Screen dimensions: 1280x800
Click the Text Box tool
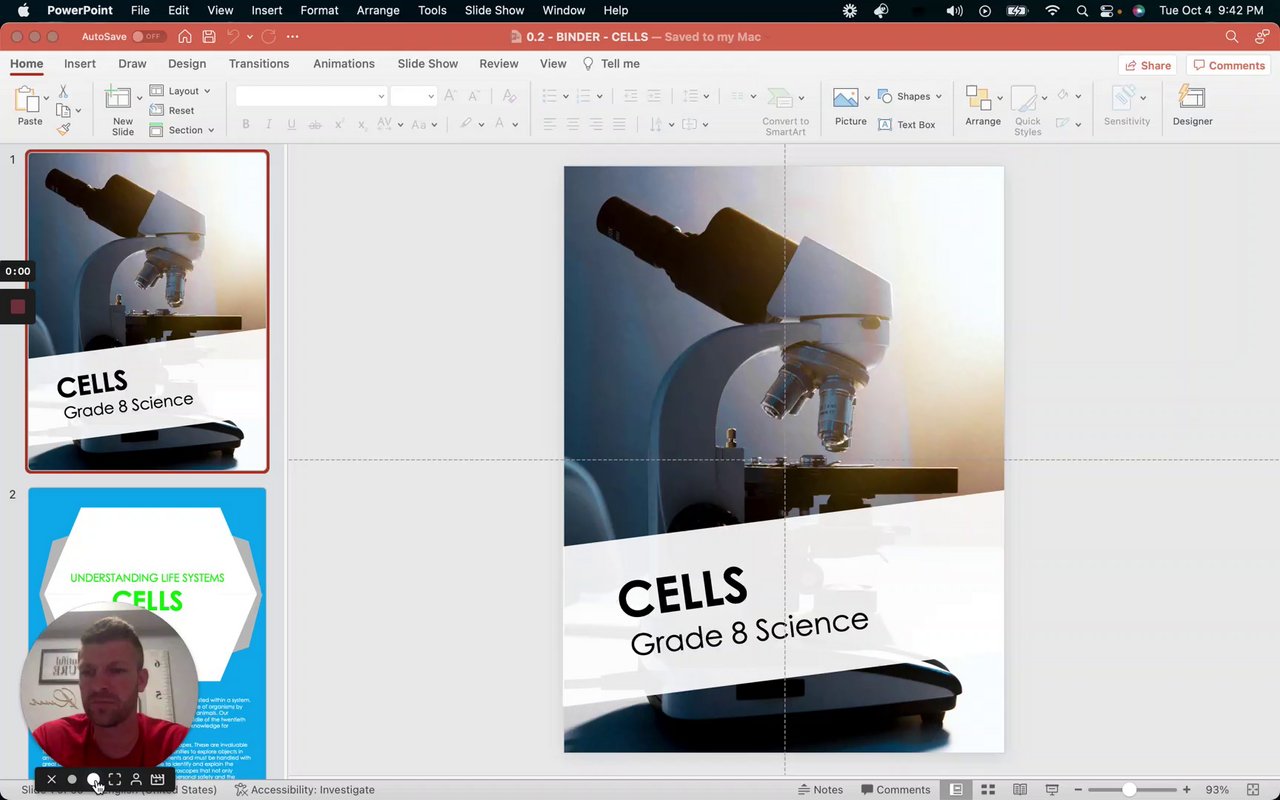coord(906,125)
